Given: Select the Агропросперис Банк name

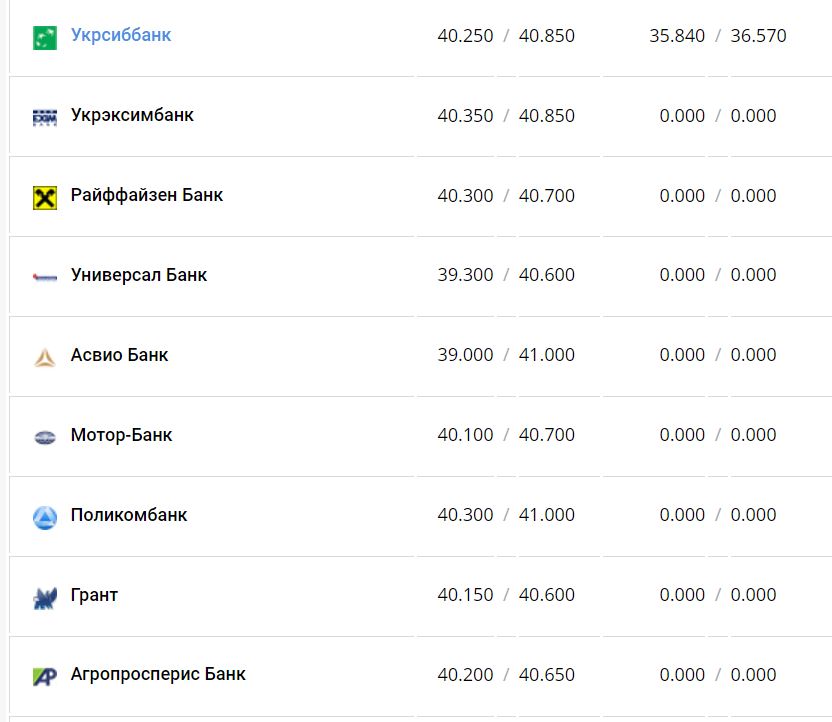Looking at the screenshot, I should click(158, 674).
